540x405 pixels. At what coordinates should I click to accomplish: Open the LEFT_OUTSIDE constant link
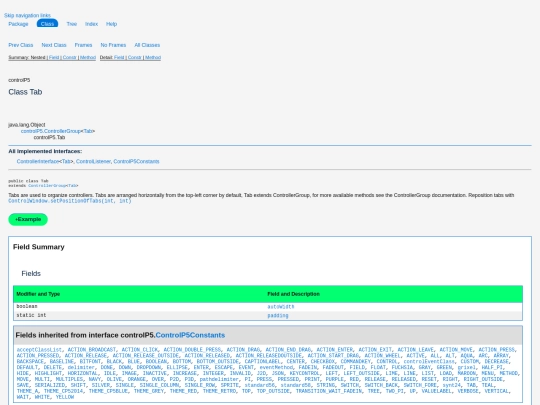point(361,373)
